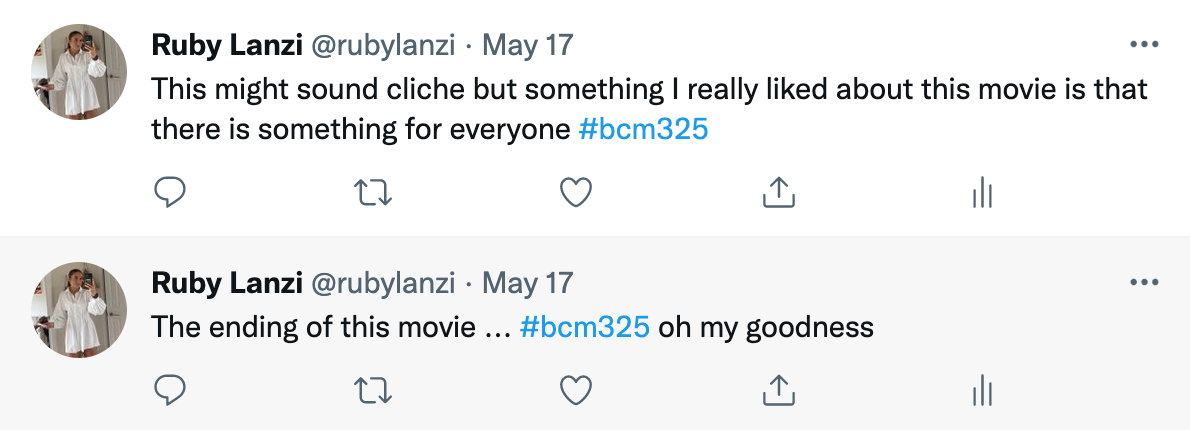Screen dimensions: 1190x430
Task: View analytics for the first tweet
Action: click(x=981, y=192)
